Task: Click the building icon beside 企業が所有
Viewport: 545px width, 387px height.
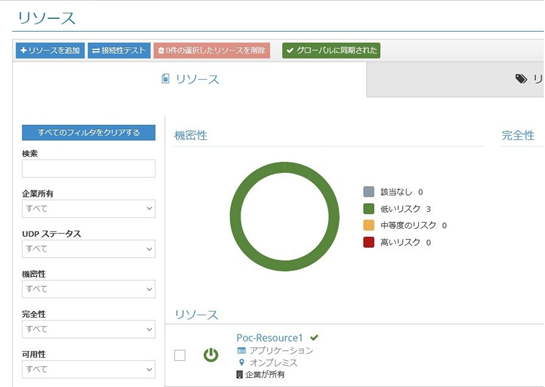Action: point(239,374)
